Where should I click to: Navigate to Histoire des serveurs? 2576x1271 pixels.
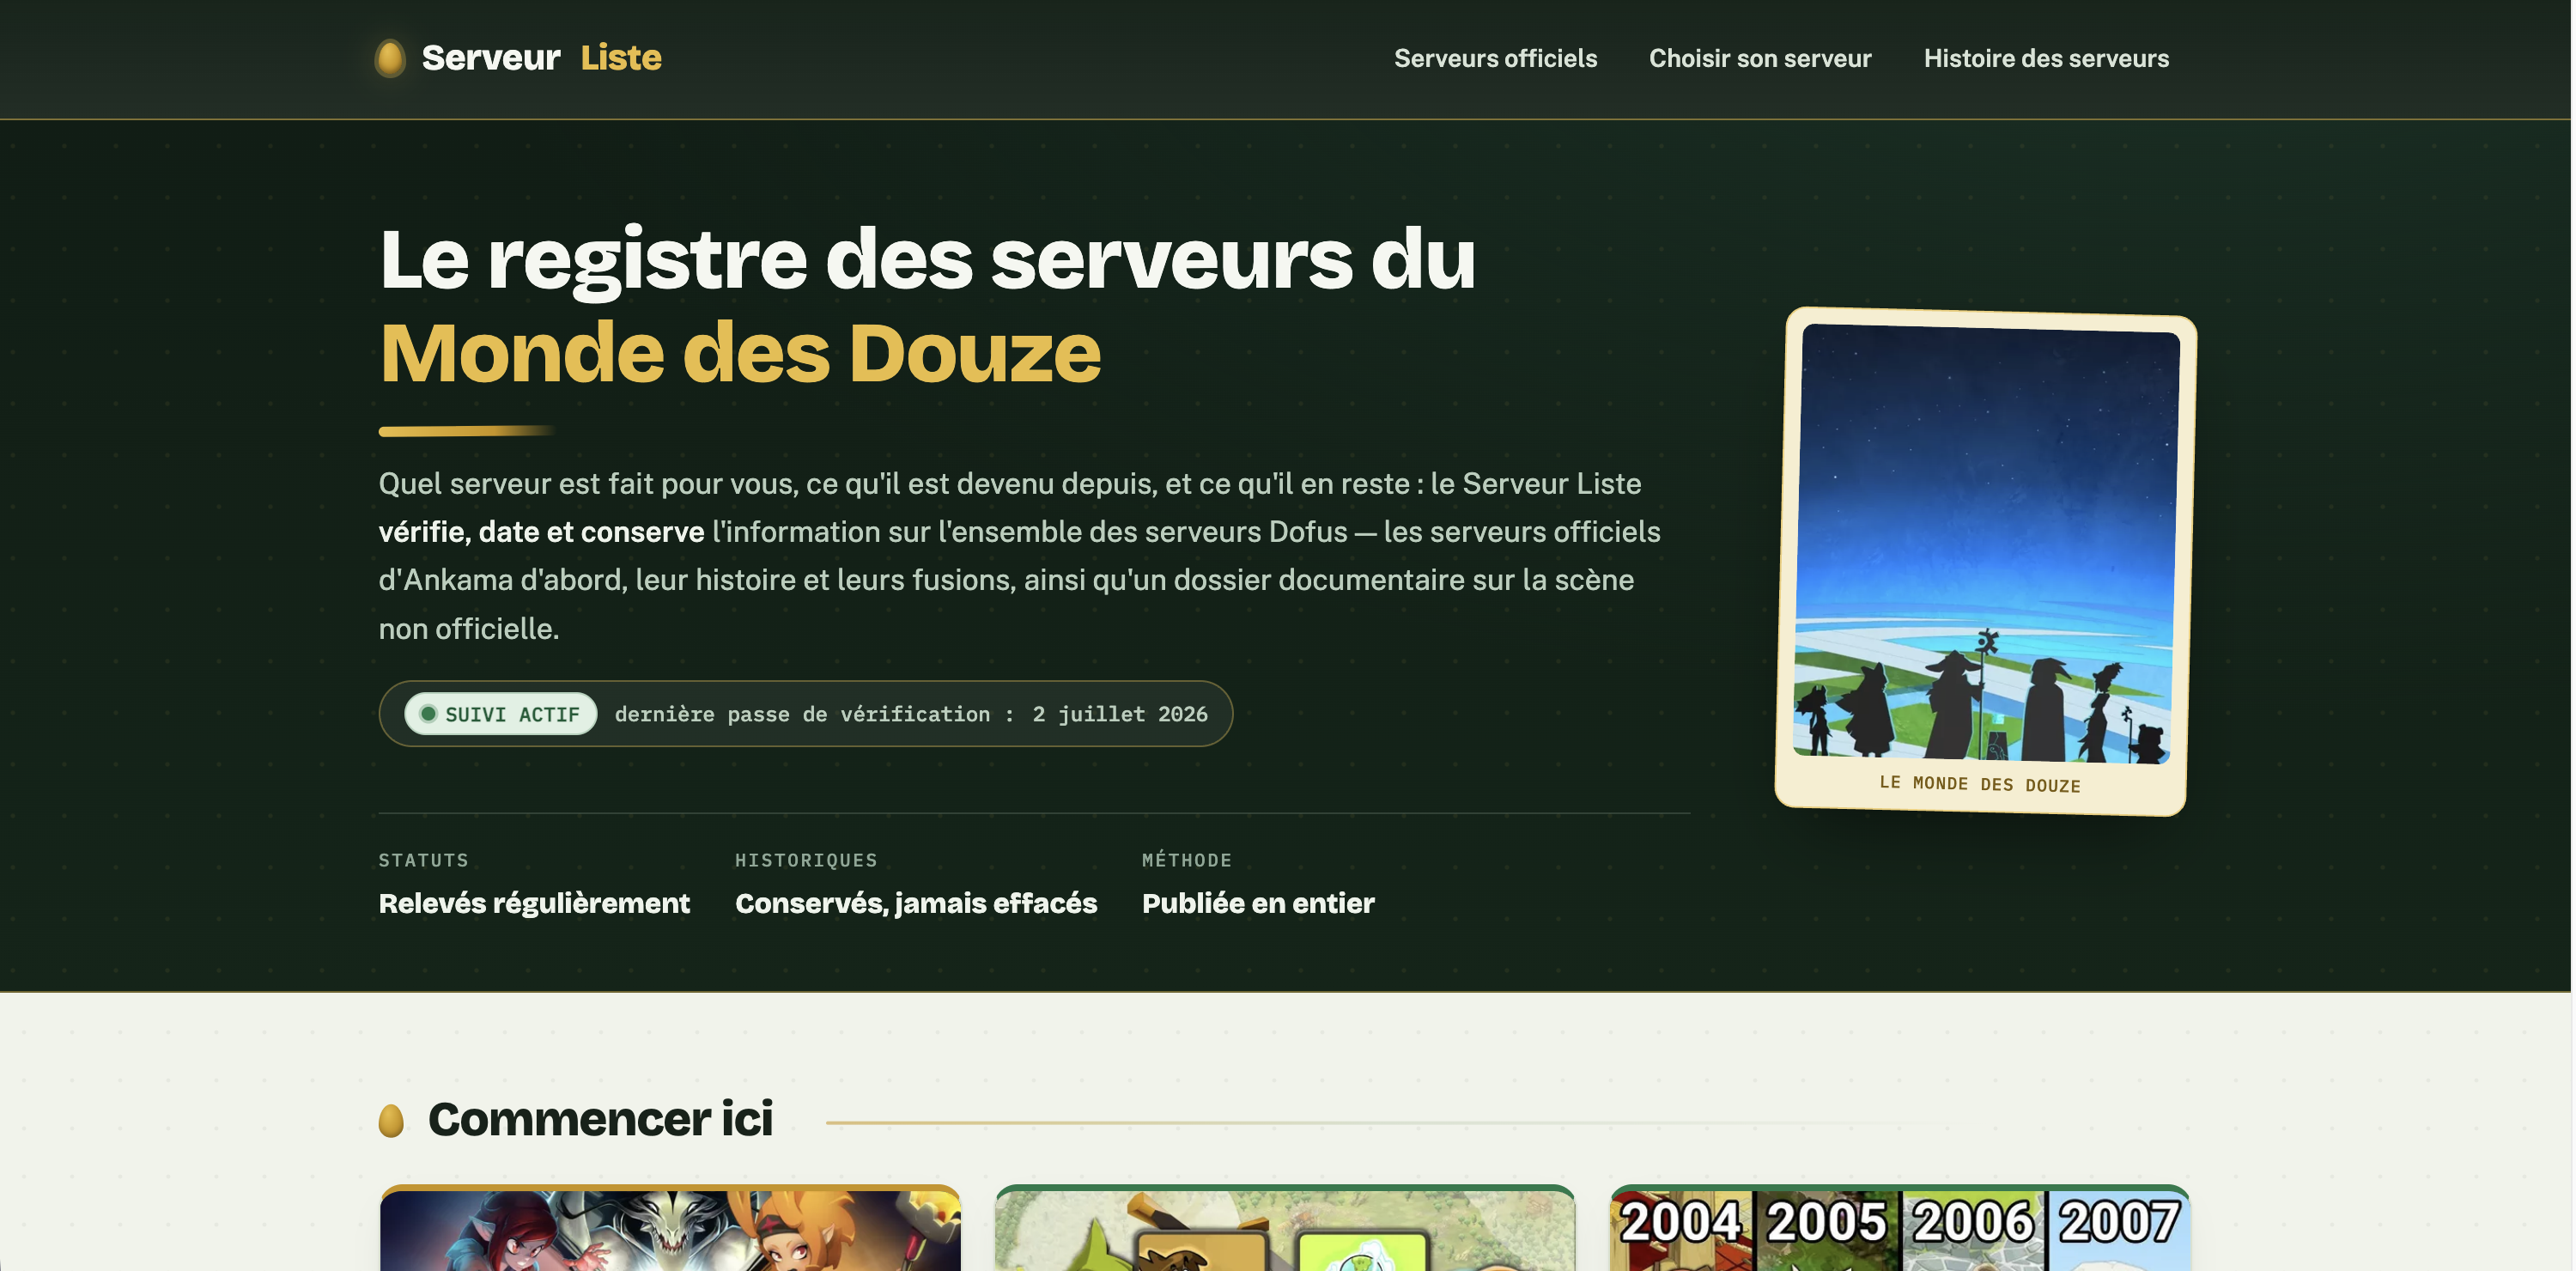point(2046,58)
